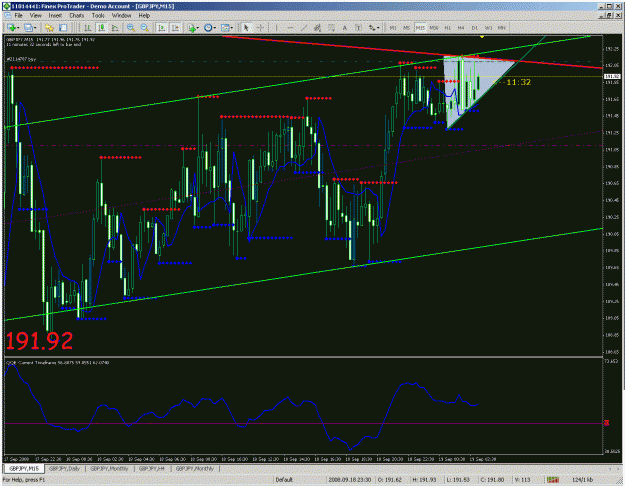Screen dimensions: 625x486
Task: Switch chart to Bar Chart type
Action: [x=87, y=28]
